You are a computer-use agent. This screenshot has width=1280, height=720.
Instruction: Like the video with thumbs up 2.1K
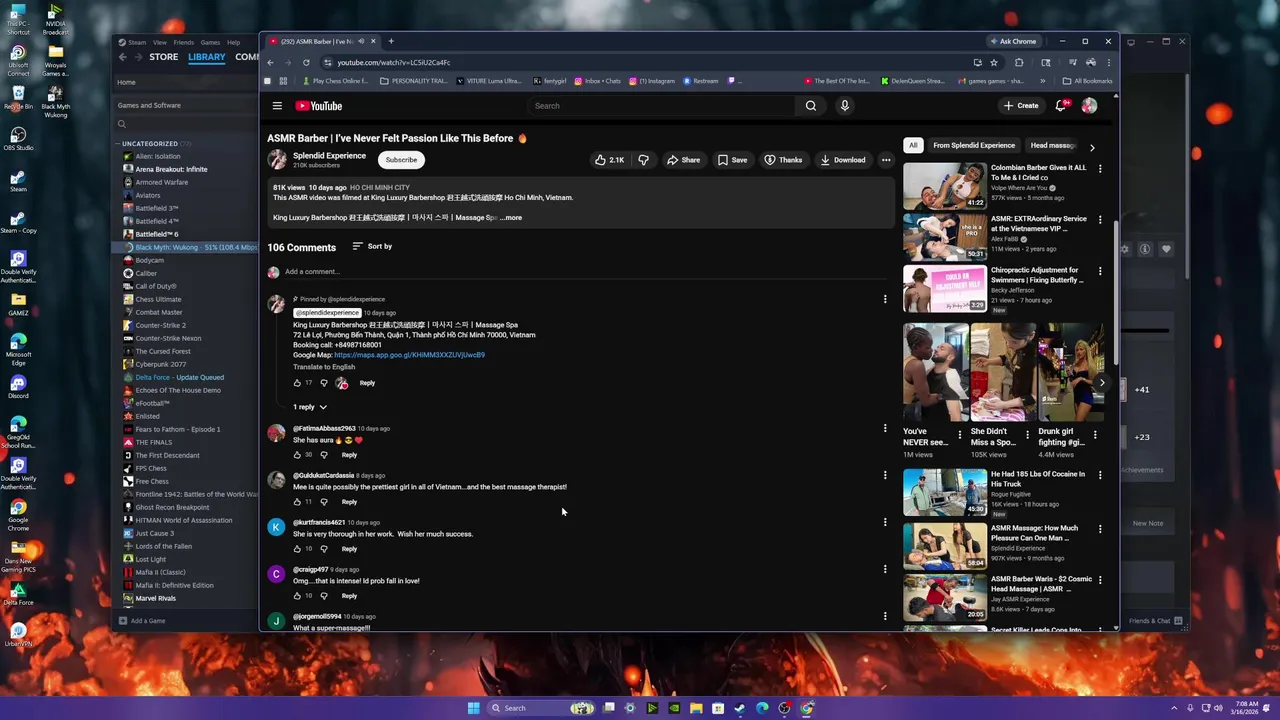point(609,160)
